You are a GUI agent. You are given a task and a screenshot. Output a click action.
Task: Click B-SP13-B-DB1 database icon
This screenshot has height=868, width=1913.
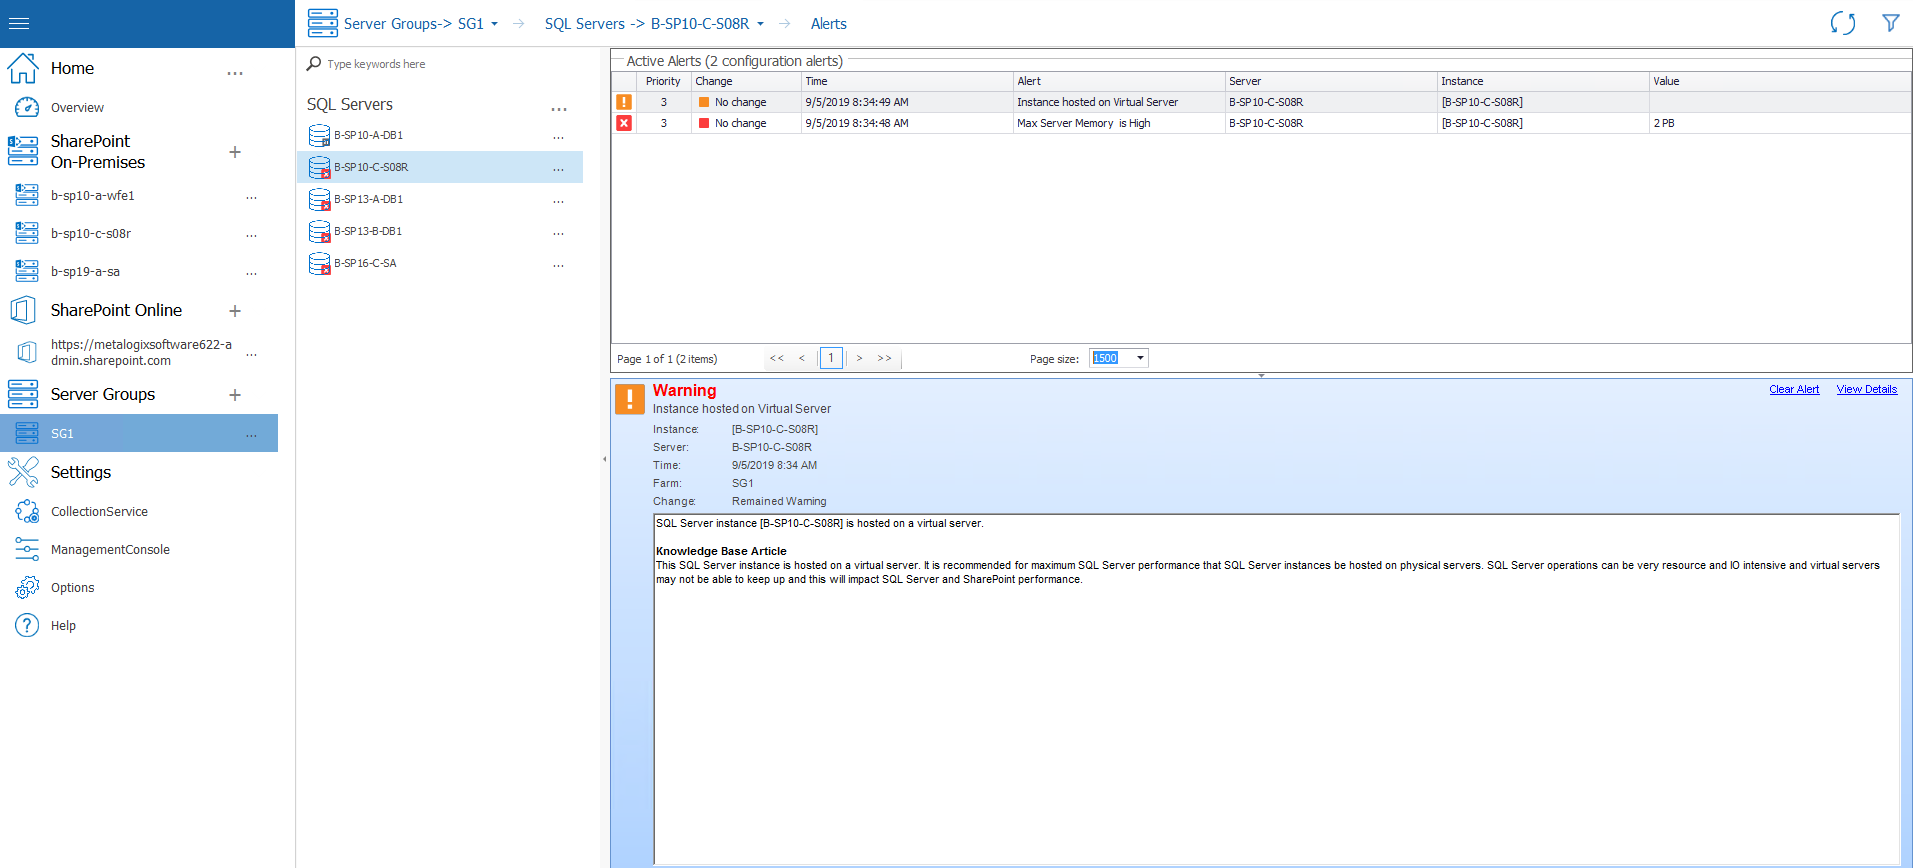click(x=319, y=231)
